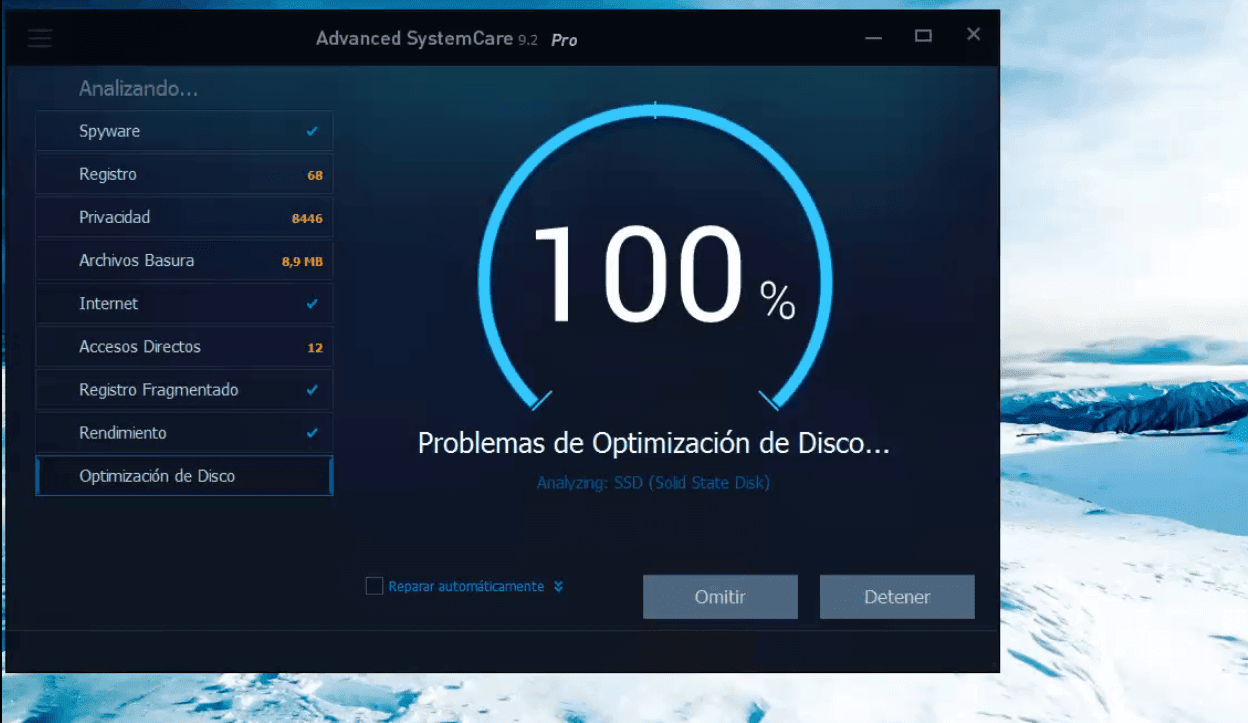Expand the Reparar automáticamente double-chevron options
This screenshot has height=723, width=1248.
[558, 587]
